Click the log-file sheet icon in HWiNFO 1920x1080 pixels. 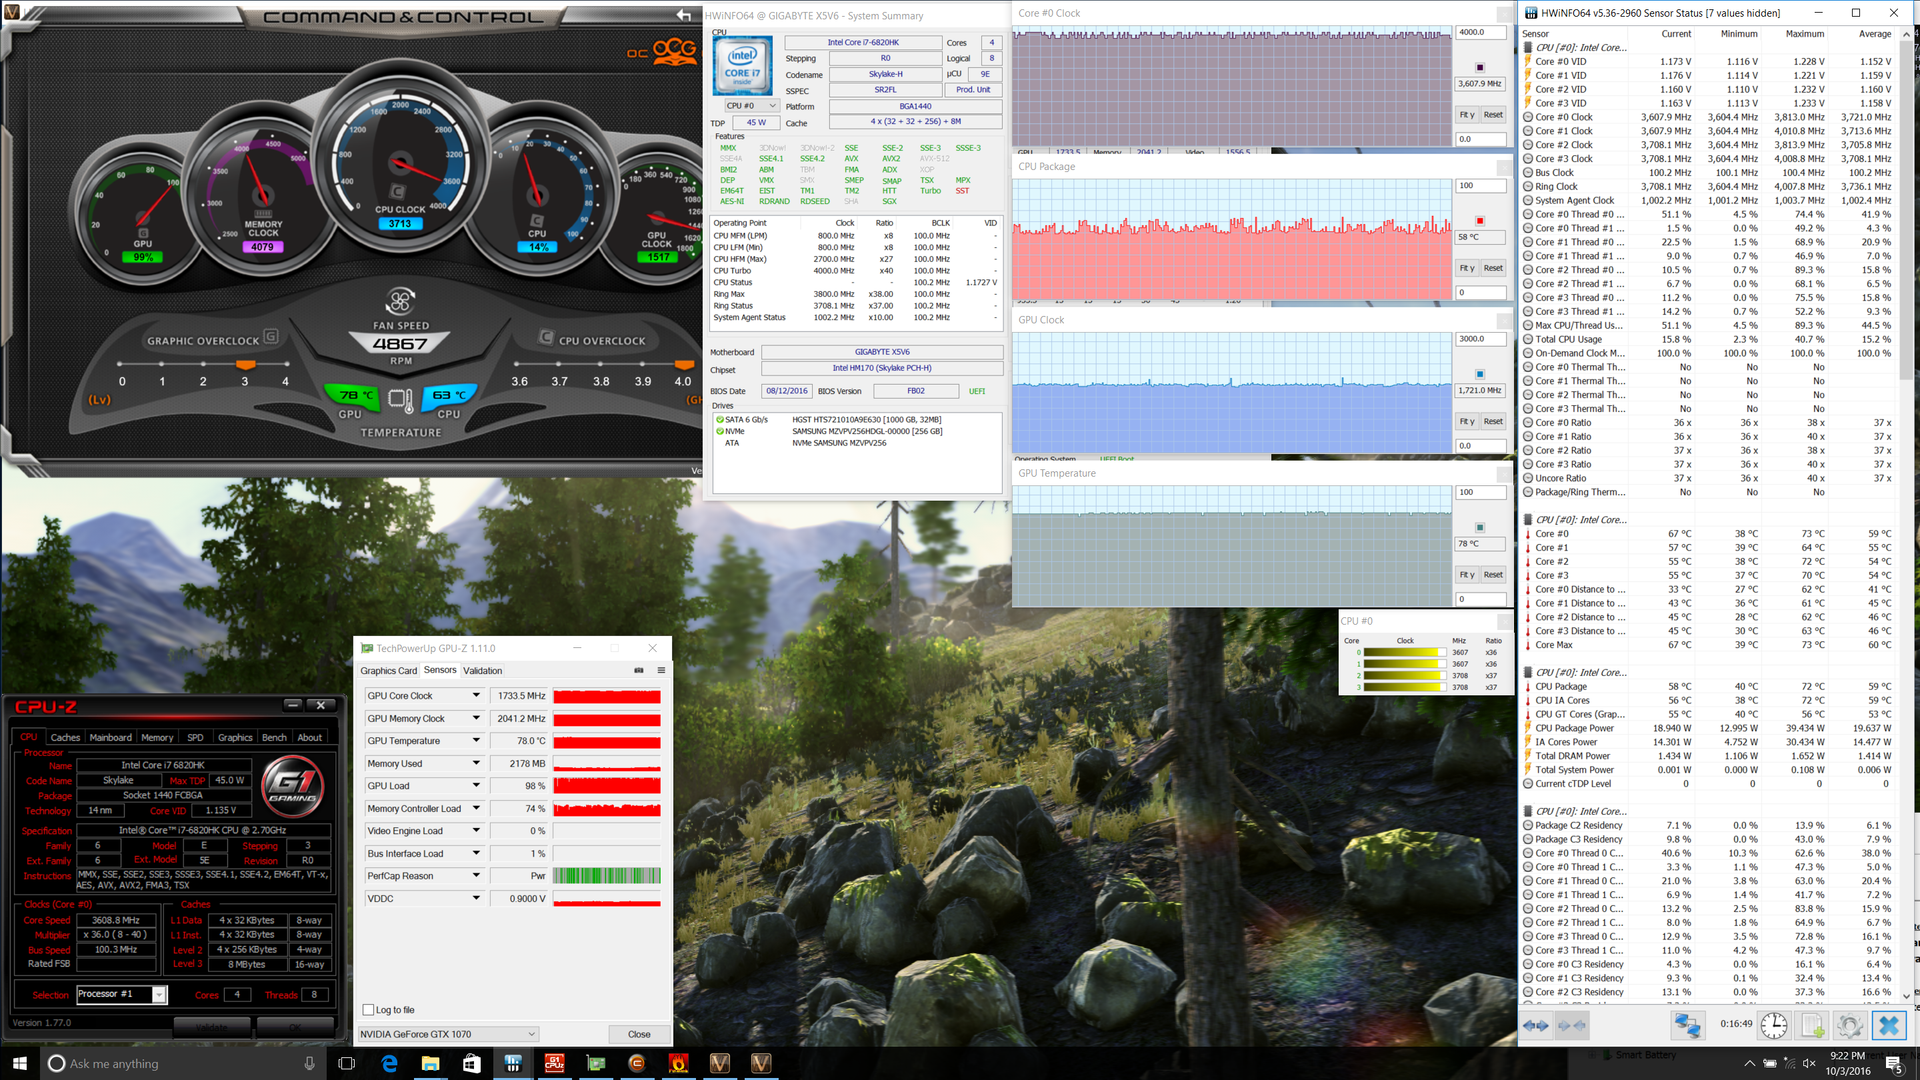click(1812, 1025)
